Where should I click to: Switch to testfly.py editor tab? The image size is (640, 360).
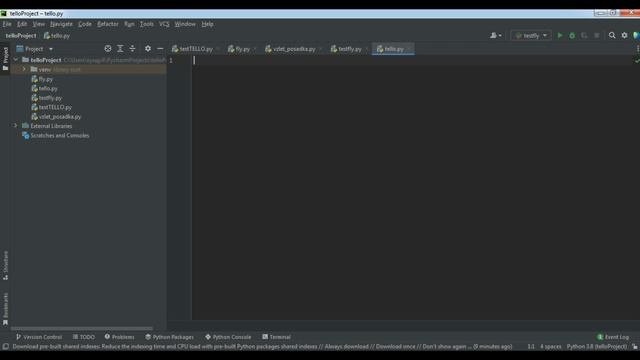pos(346,49)
